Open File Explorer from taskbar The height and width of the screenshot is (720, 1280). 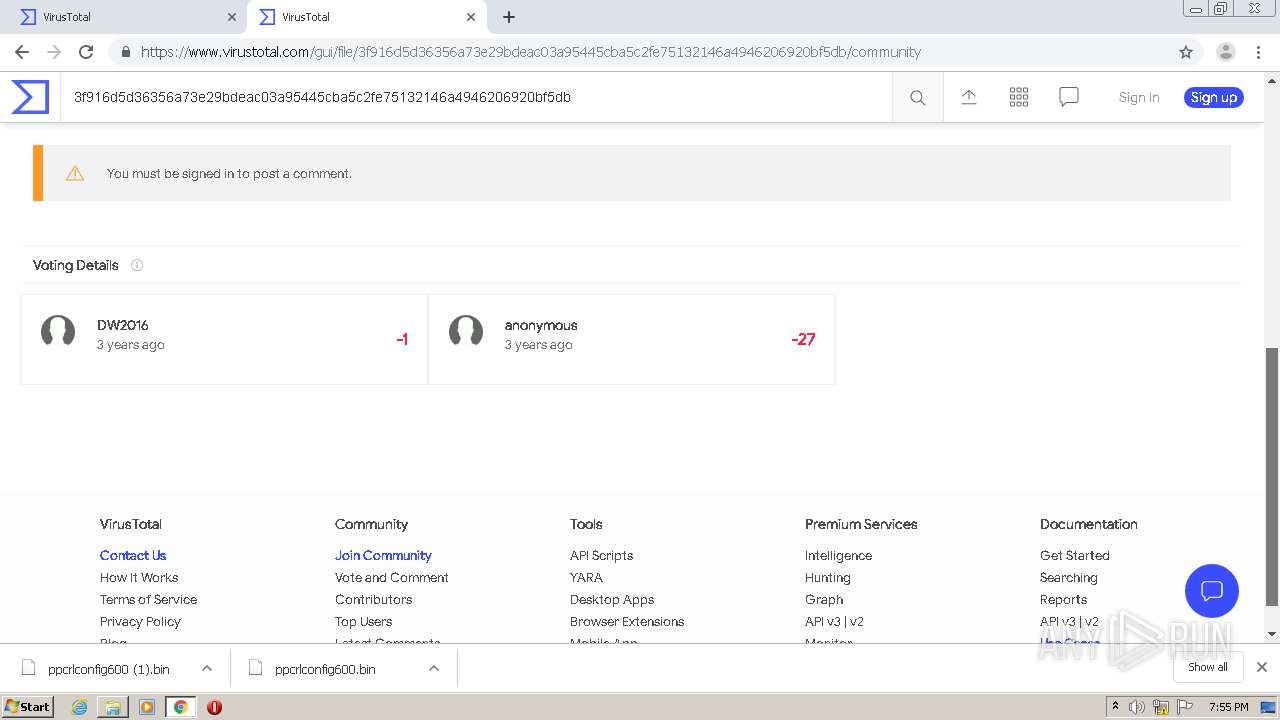coord(113,707)
